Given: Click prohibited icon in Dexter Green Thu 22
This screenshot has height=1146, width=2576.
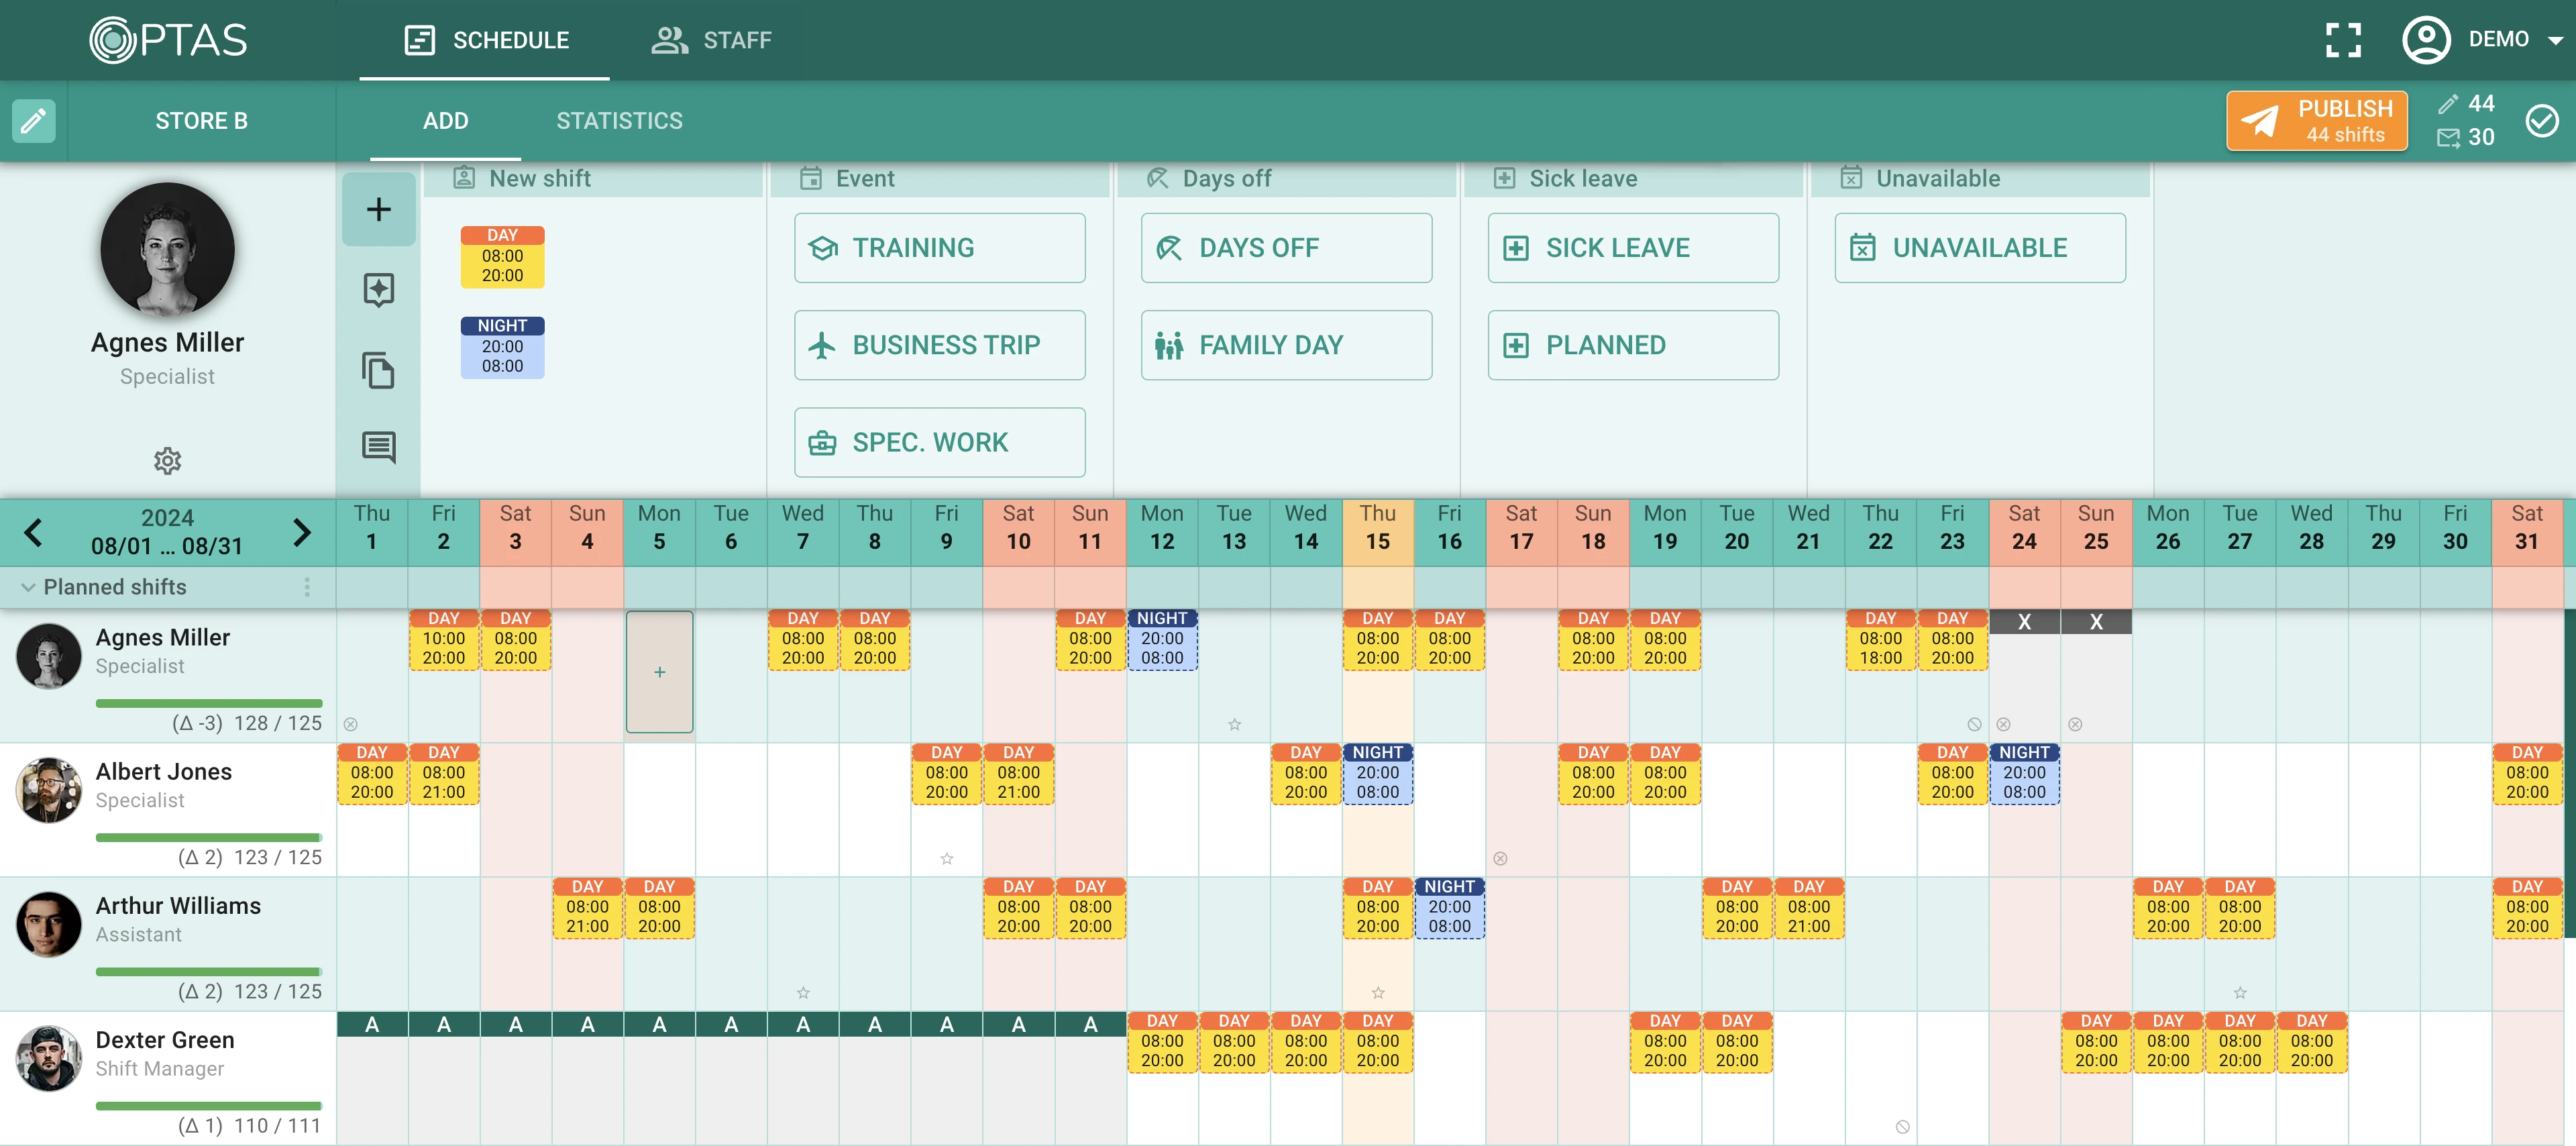Looking at the screenshot, I should (x=1902, y=1127).
